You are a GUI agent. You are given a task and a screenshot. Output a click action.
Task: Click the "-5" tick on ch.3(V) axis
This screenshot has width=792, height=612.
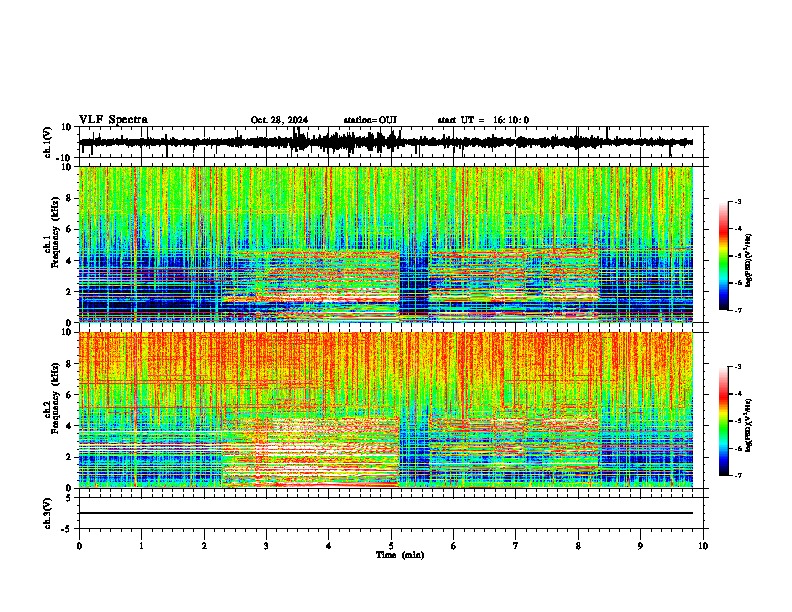(x=67, y=529)
